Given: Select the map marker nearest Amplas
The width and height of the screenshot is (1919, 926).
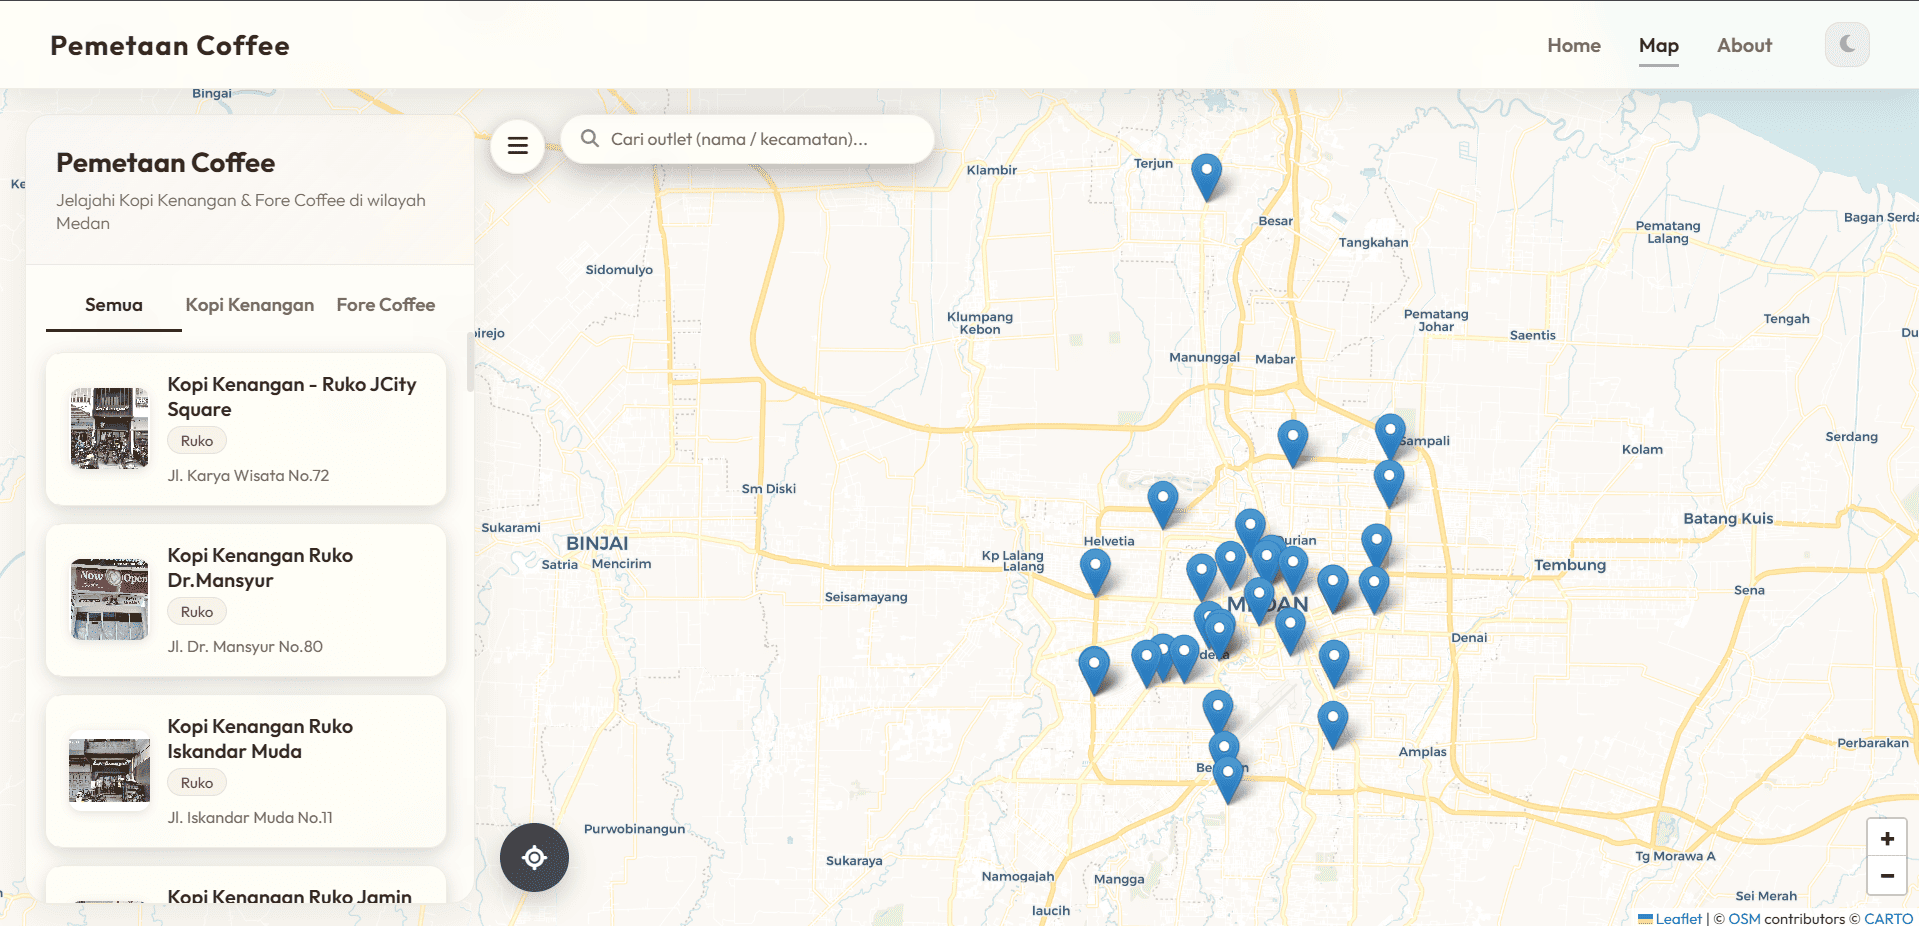Looking at the screenshot, I should 1332,725.
